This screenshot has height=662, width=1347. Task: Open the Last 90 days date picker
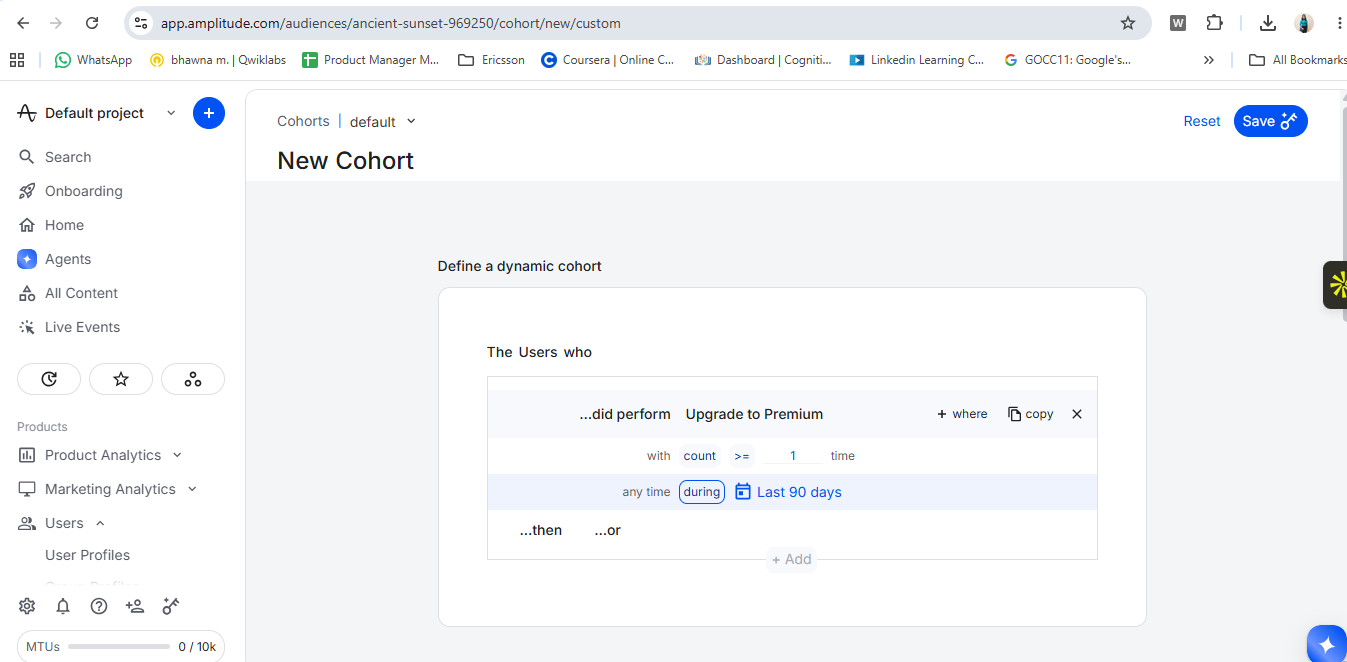click(788, 492)
